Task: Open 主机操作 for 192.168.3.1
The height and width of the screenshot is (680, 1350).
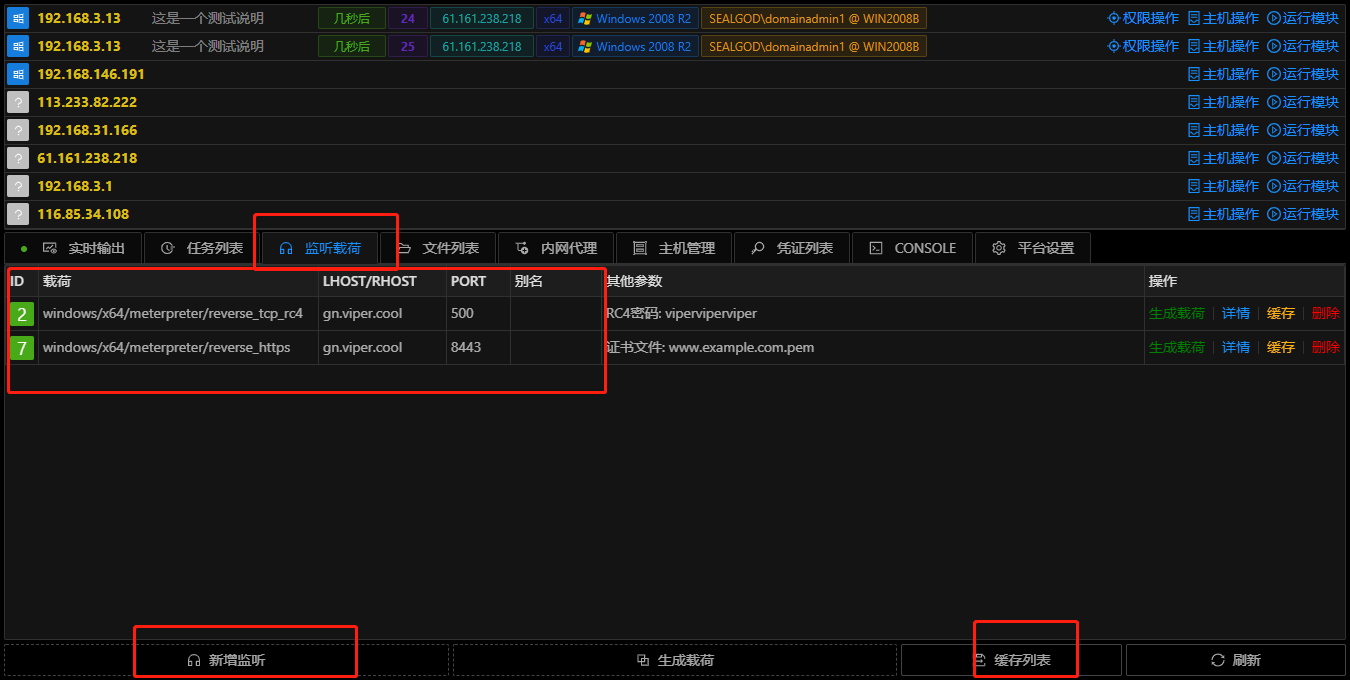Action: click(x=1223, y=186)
